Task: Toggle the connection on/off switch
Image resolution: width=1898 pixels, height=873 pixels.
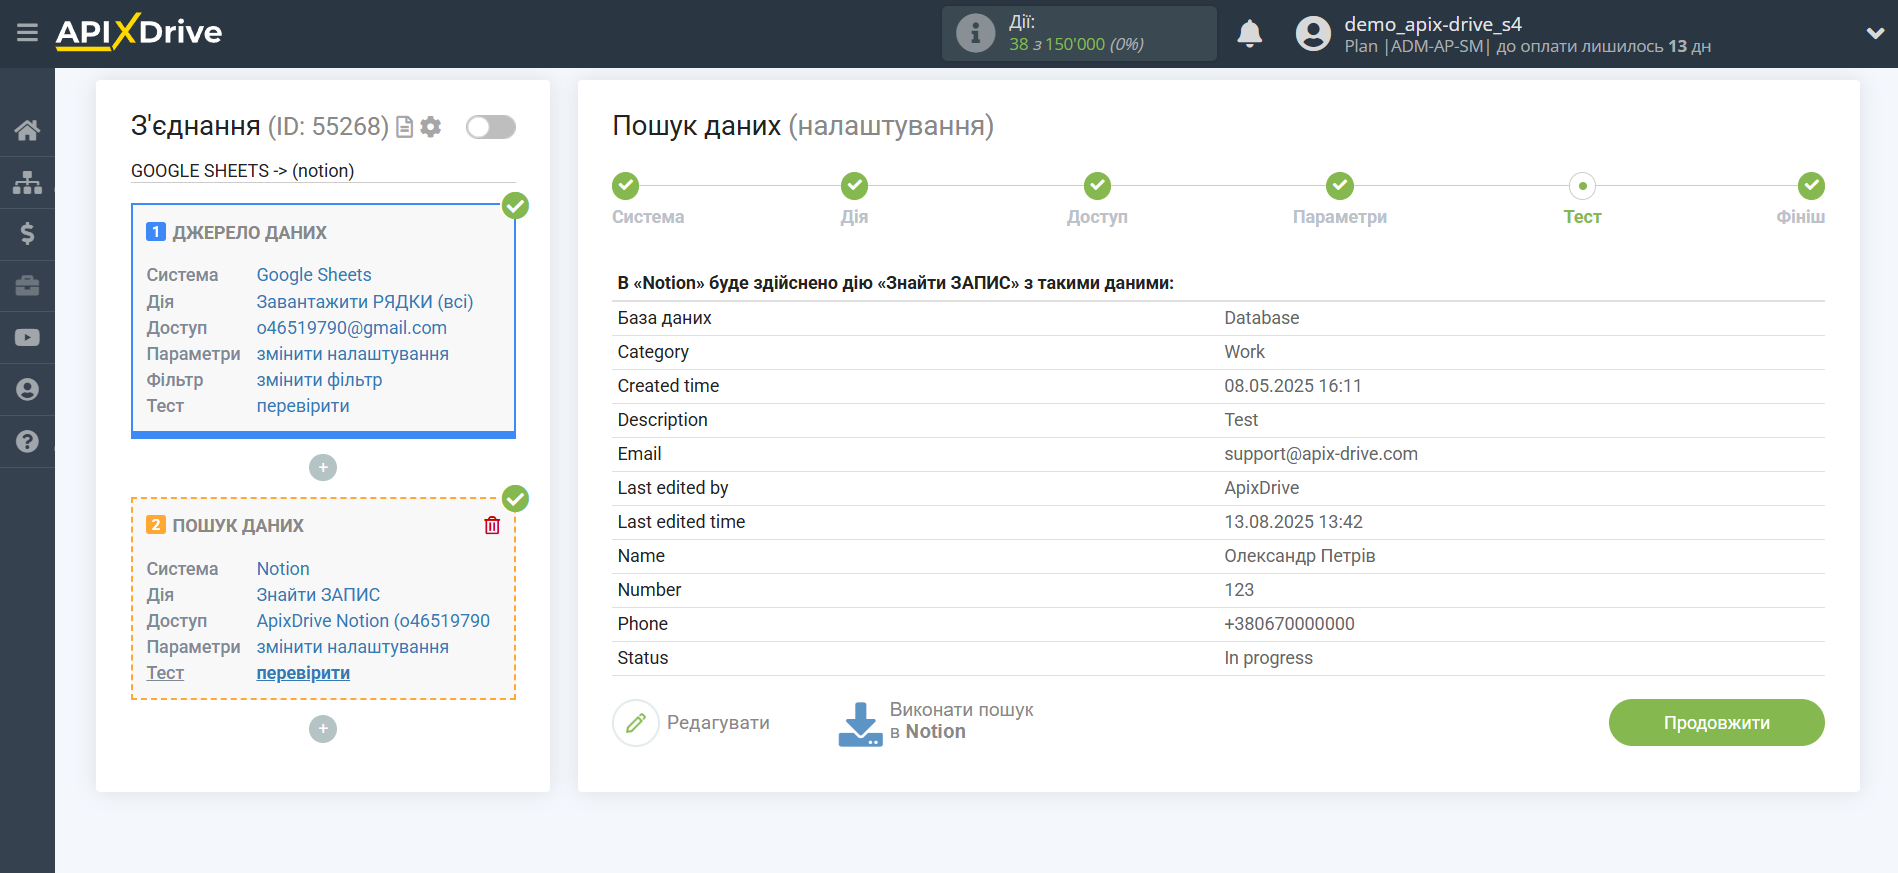Action: tap(491, 127)
